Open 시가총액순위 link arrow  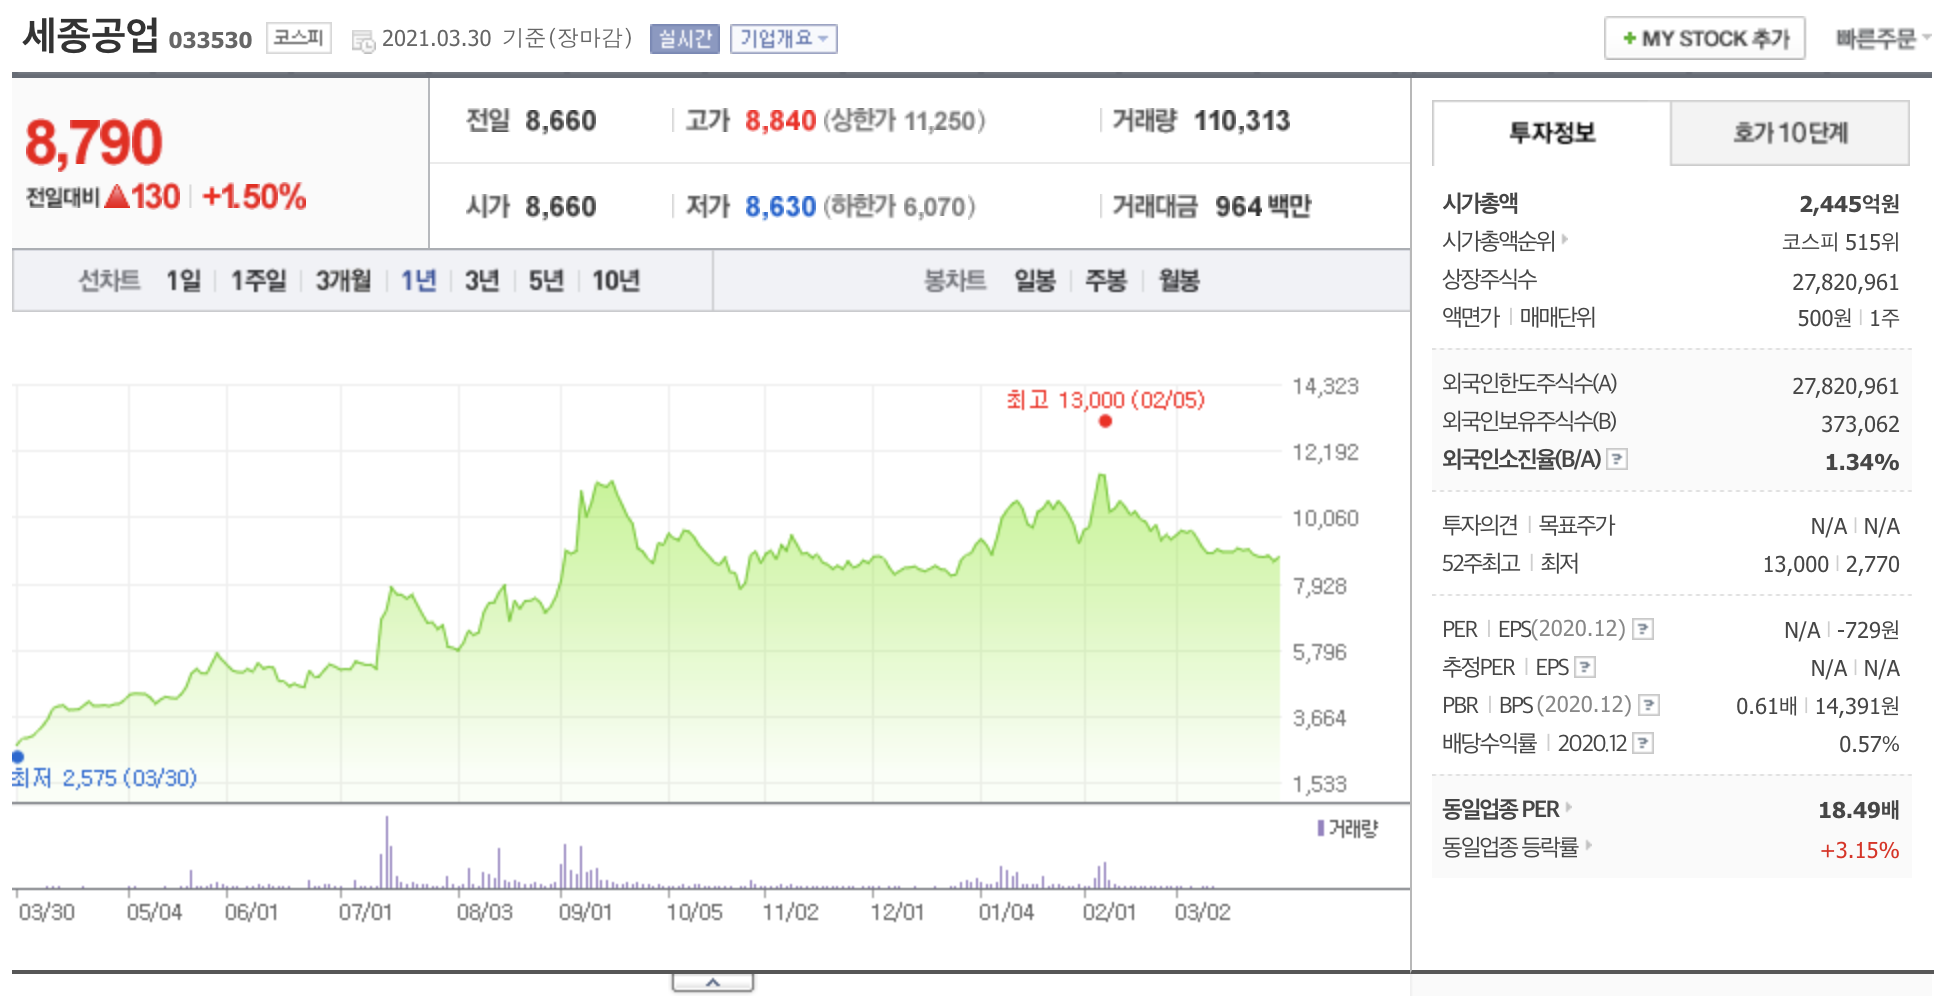pos(1505,241)
